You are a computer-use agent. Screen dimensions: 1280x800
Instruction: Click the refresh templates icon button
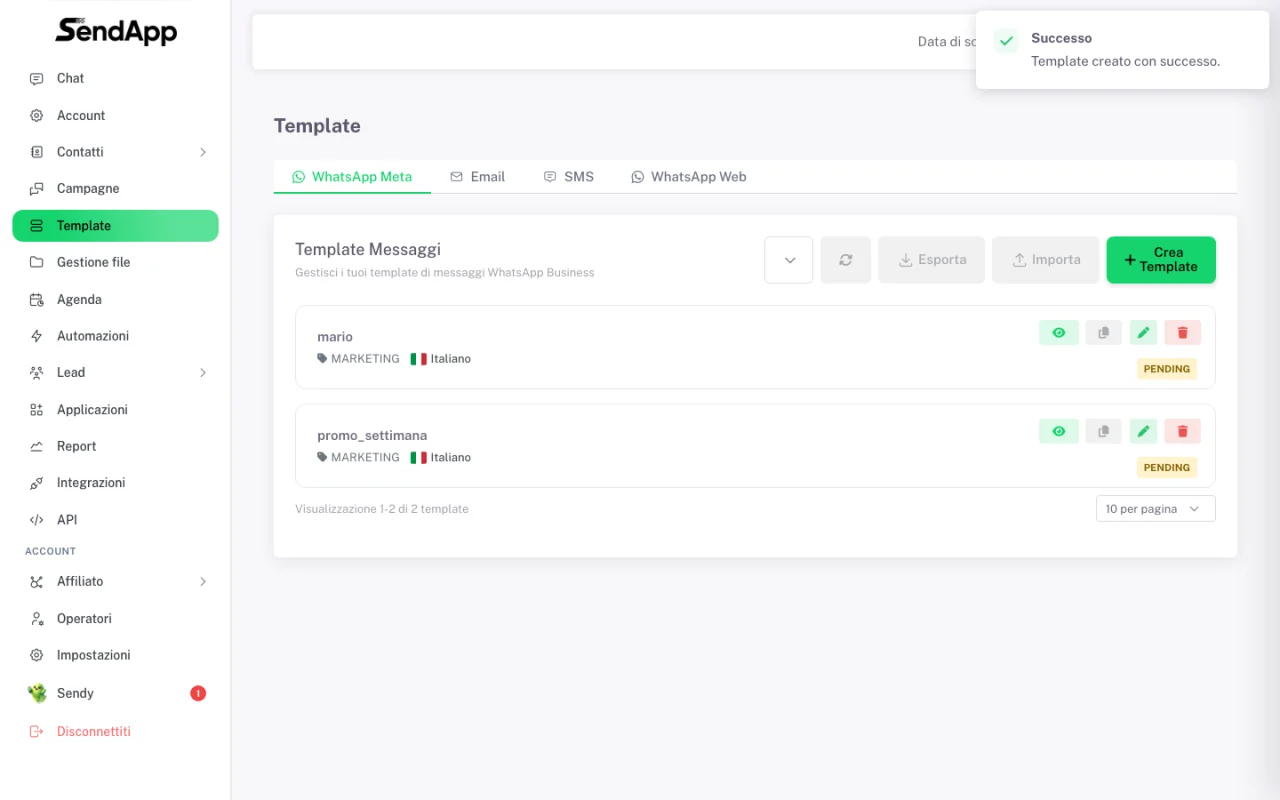[x=846, y=260]
